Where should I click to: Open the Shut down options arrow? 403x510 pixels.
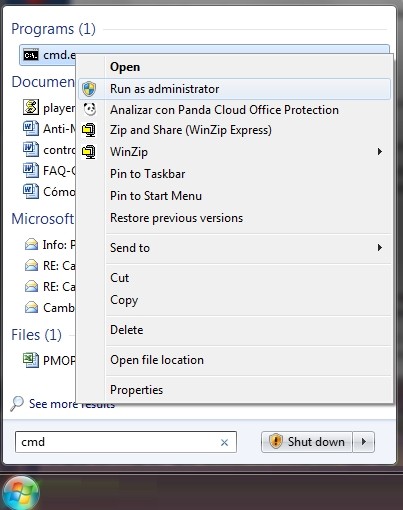[364, 442]
